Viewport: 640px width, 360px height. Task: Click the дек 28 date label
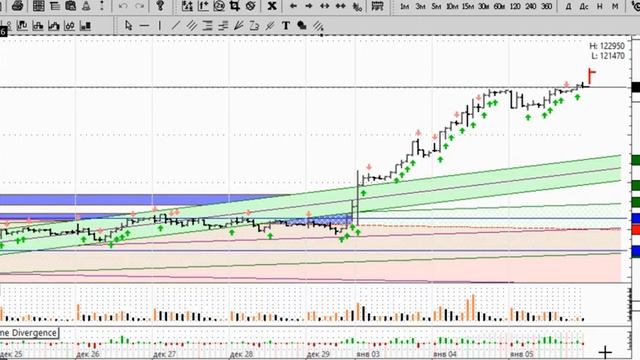[241, 354]
